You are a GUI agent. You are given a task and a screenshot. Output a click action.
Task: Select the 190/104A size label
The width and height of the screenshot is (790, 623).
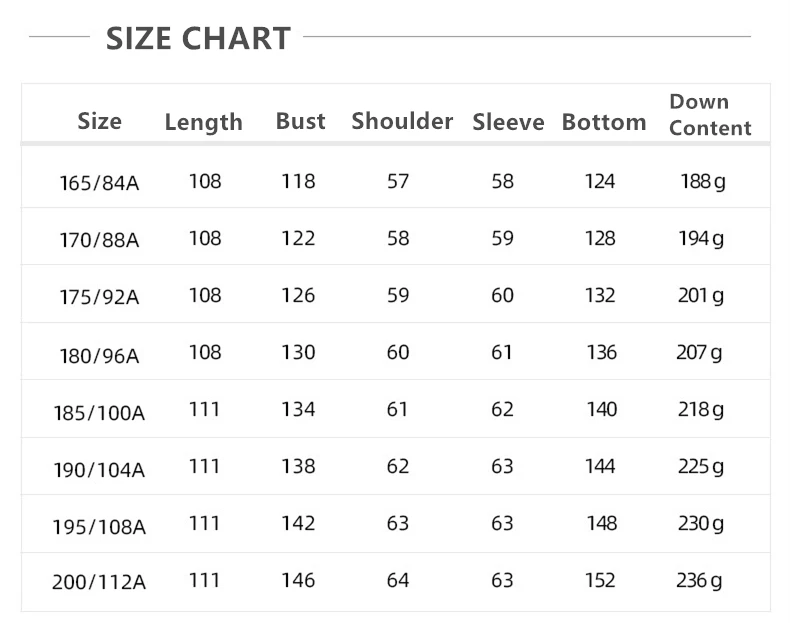(x=99, y=470)
